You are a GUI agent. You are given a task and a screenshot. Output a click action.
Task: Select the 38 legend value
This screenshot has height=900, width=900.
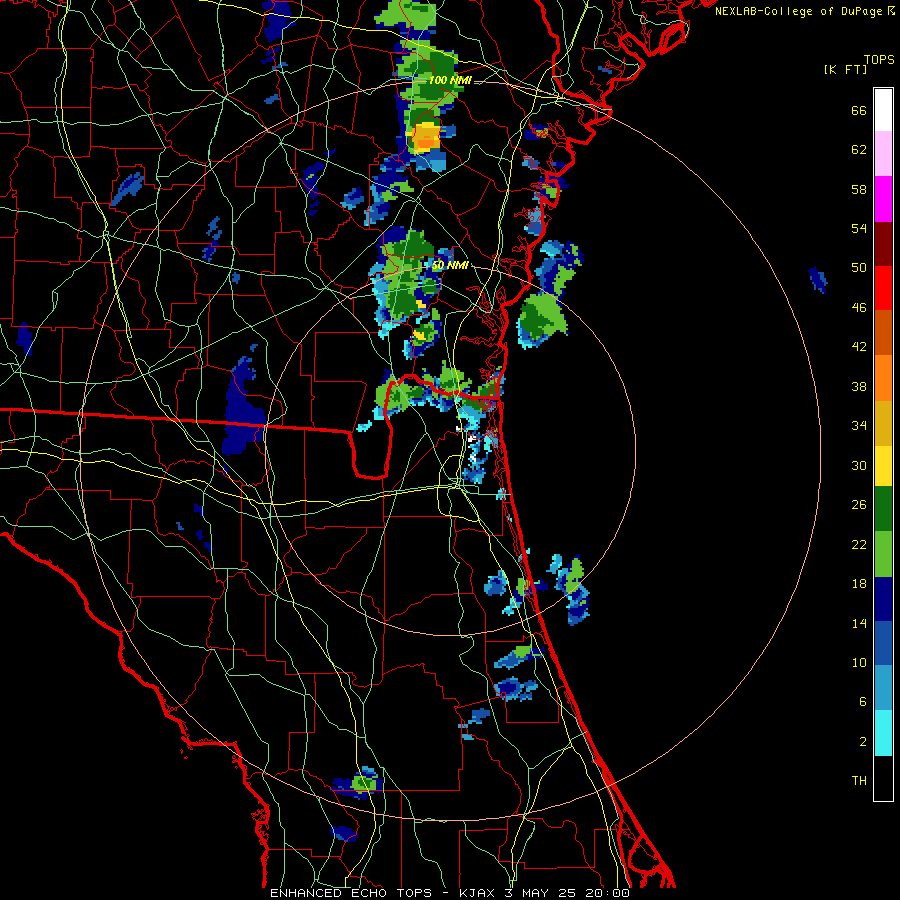tap(859, 387)
